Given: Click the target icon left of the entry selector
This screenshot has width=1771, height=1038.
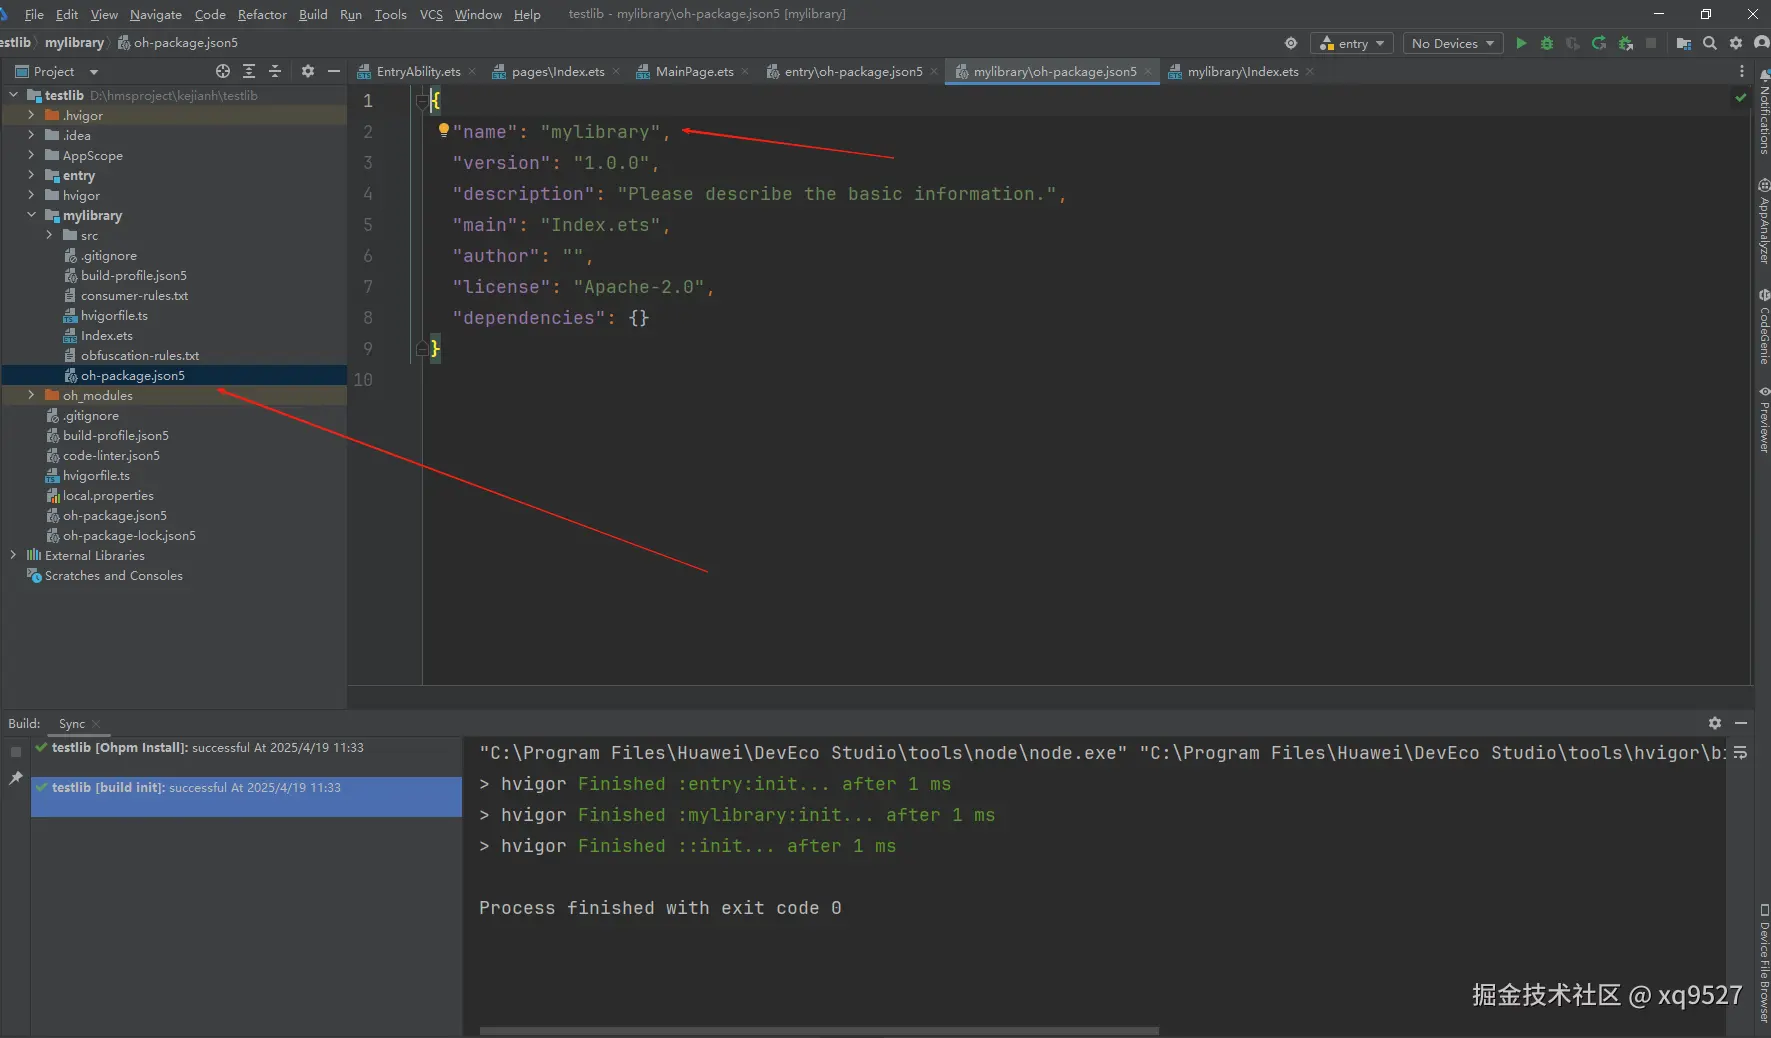Looking at the screenshot, I should tap(1291, 43).
